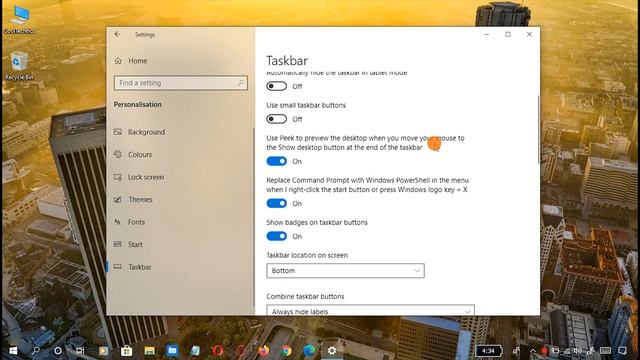Image resolution: width=640 pixels, height=360 pixels.
Task: Click the Colours palette icon in sidebar
Action: click(x=118, y=154)
